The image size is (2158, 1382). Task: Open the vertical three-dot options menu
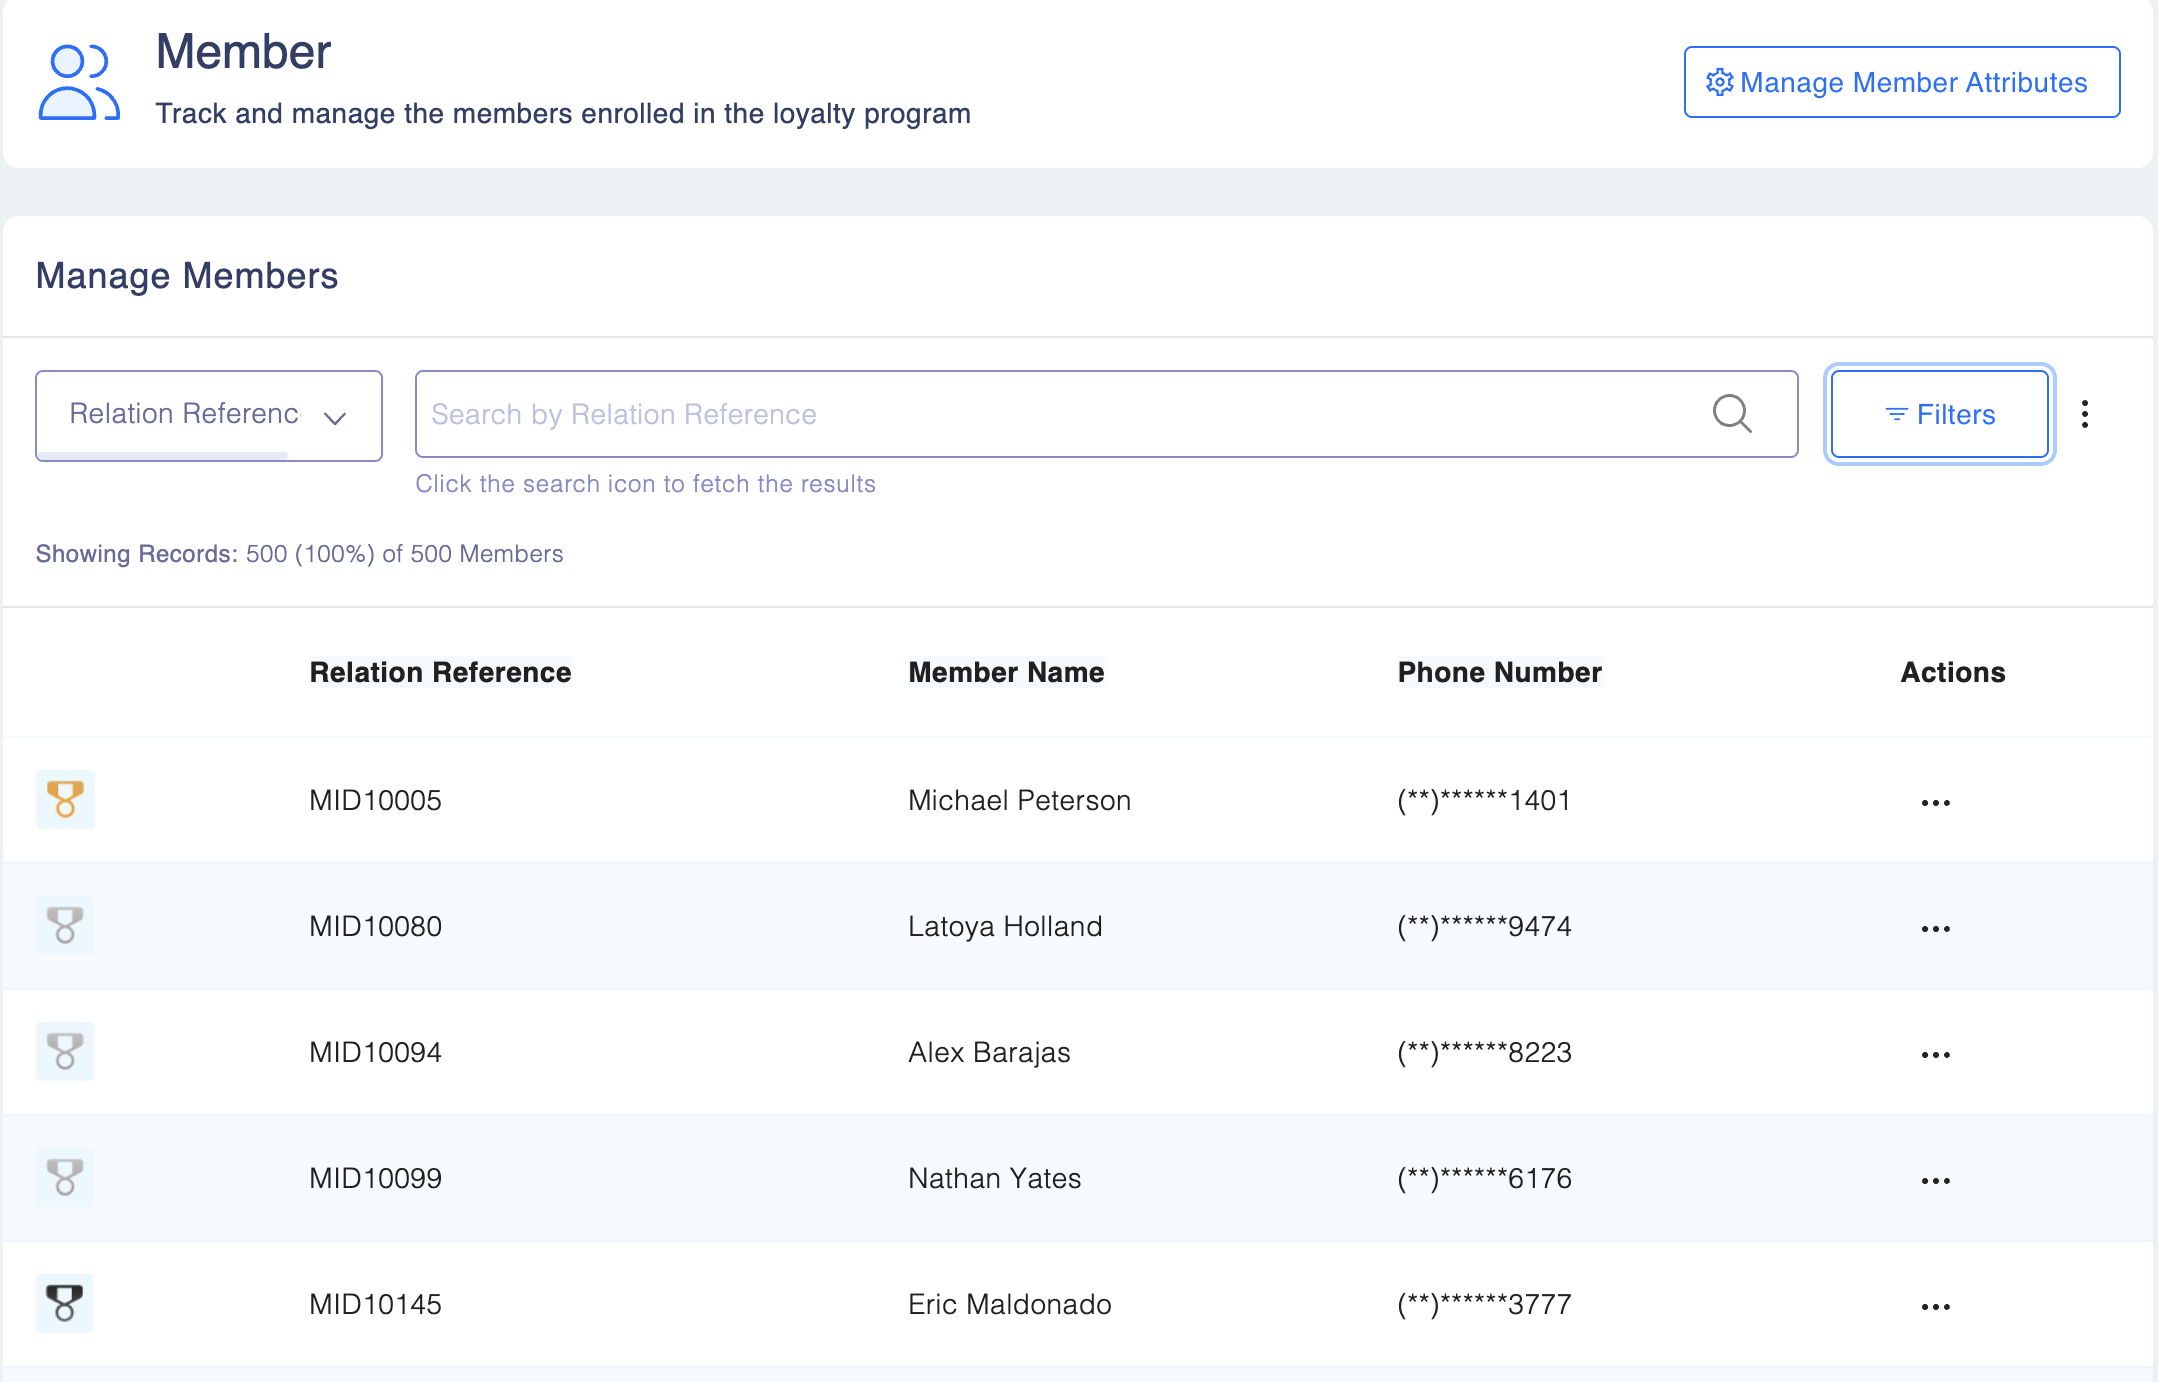(2084, 414)
